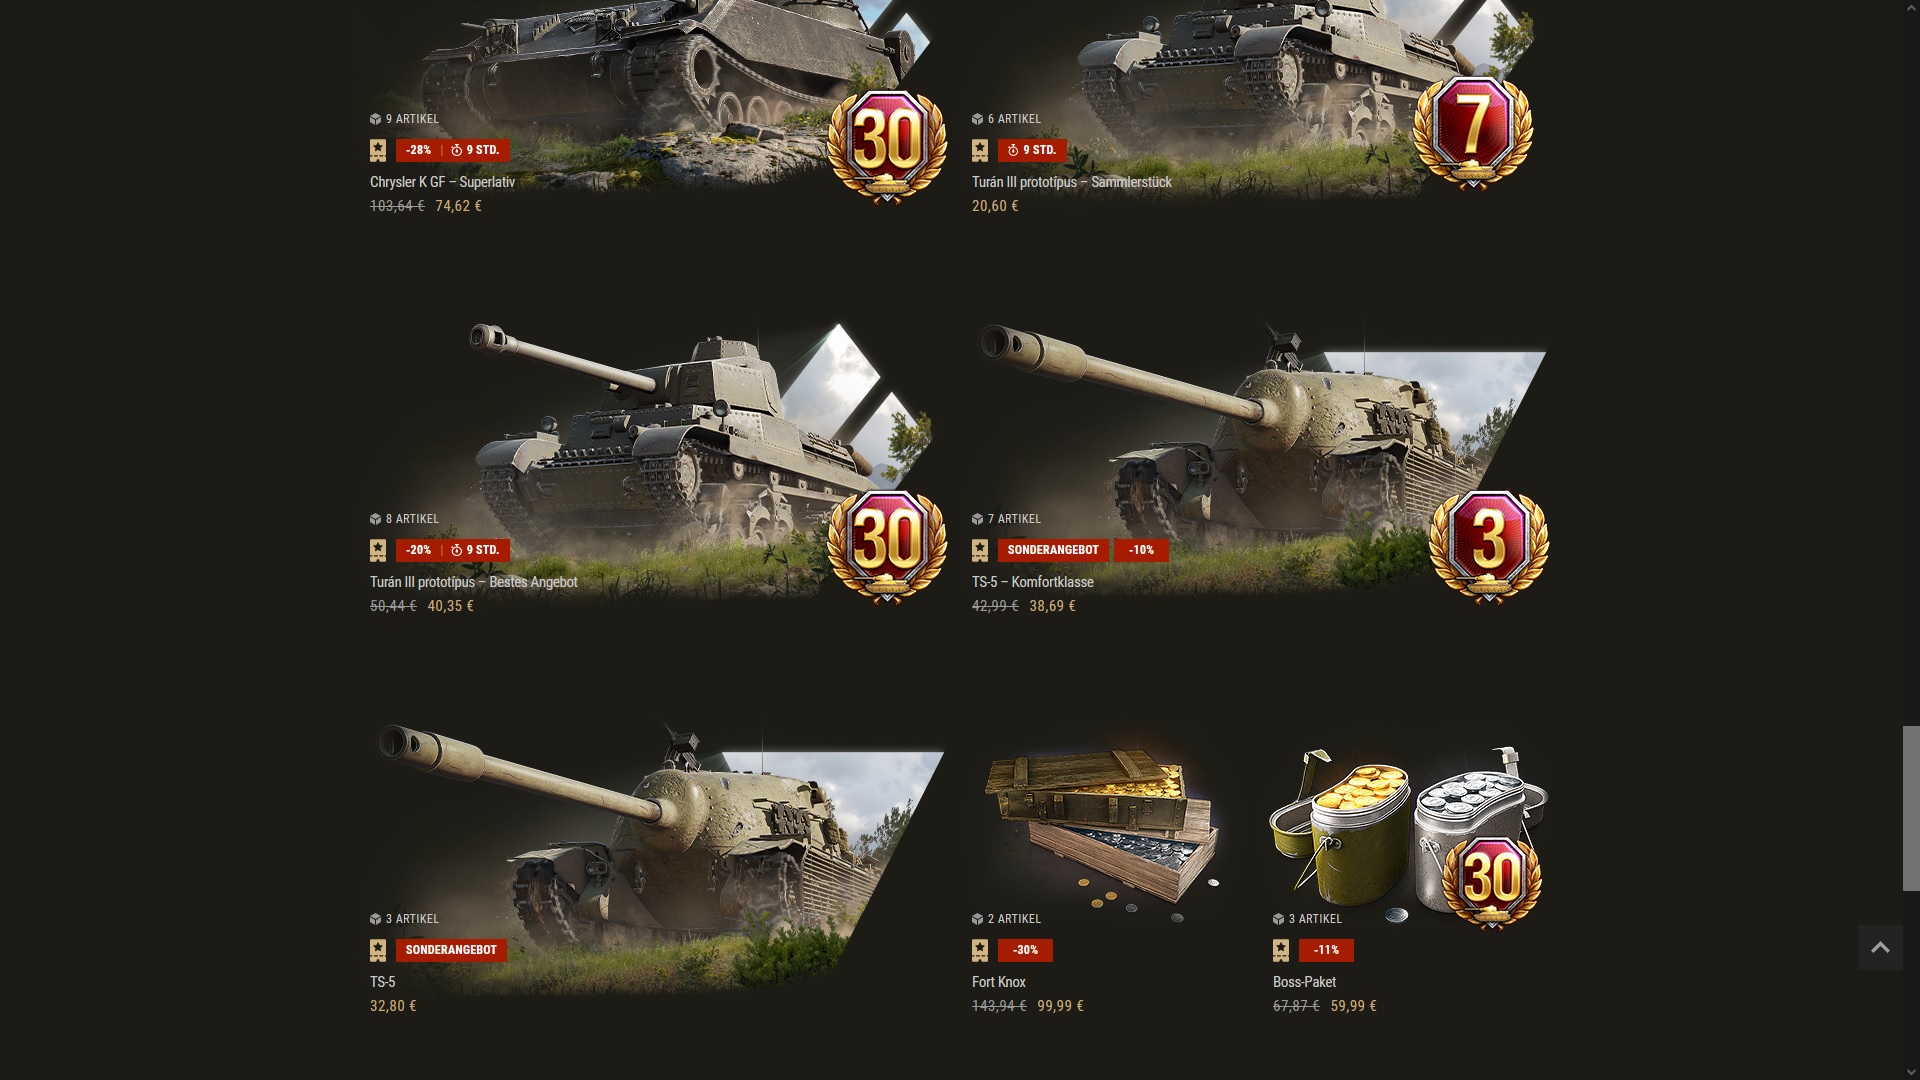
Task: Click the 3-day premium badge on TS-5 Komfortklasse
Action: pyautogui.click(x=1489, y=546)
